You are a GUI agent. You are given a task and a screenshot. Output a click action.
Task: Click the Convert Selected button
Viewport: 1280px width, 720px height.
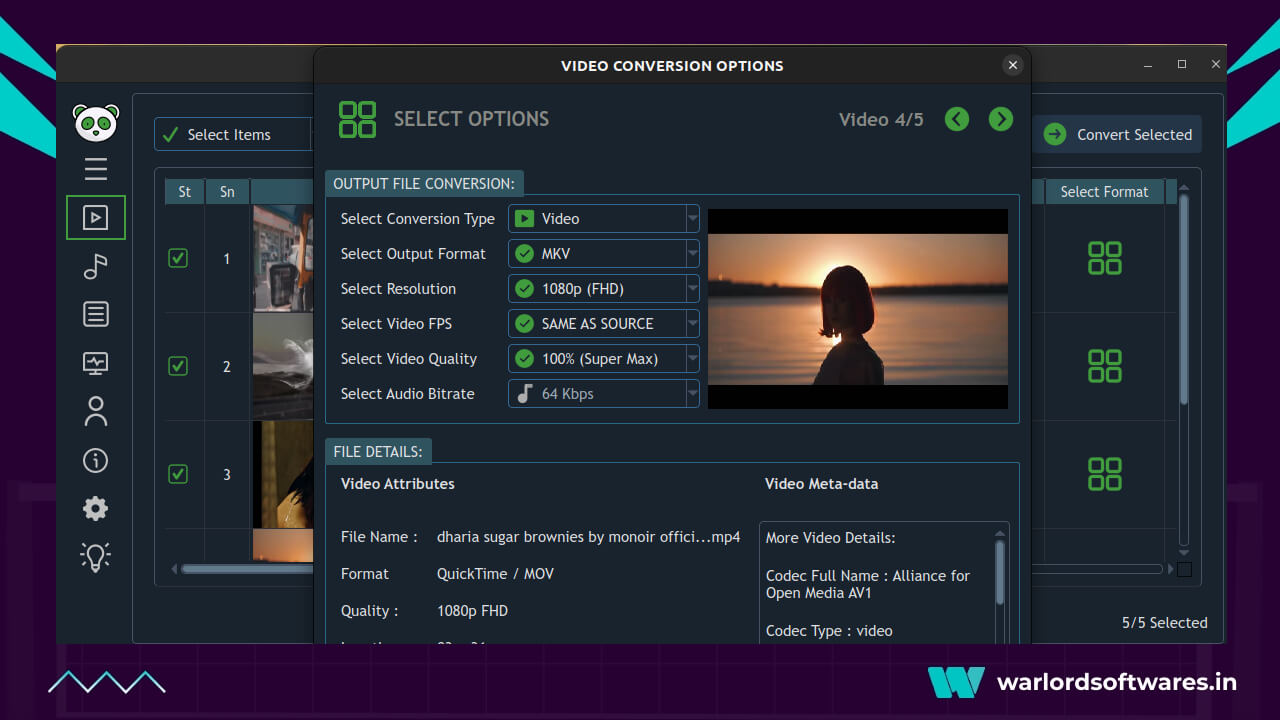1117,134
